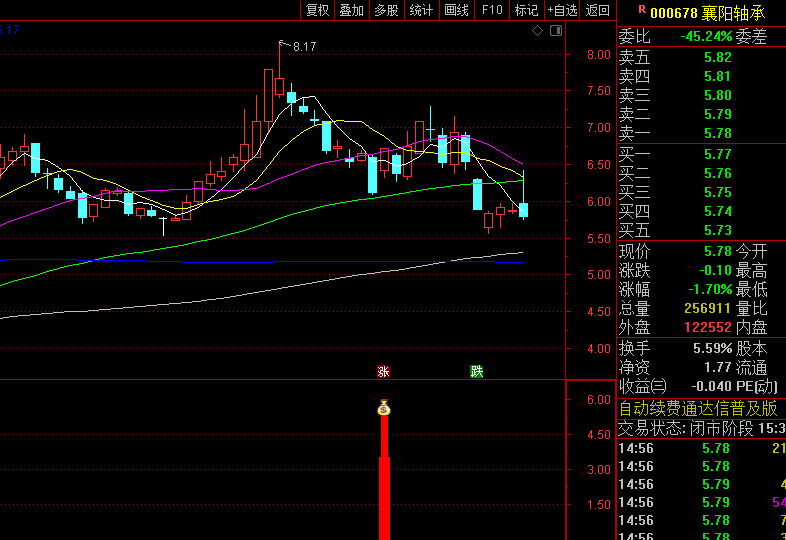Add stock with +自选 button
Screen dimensions: 786x540
point(562,10)
